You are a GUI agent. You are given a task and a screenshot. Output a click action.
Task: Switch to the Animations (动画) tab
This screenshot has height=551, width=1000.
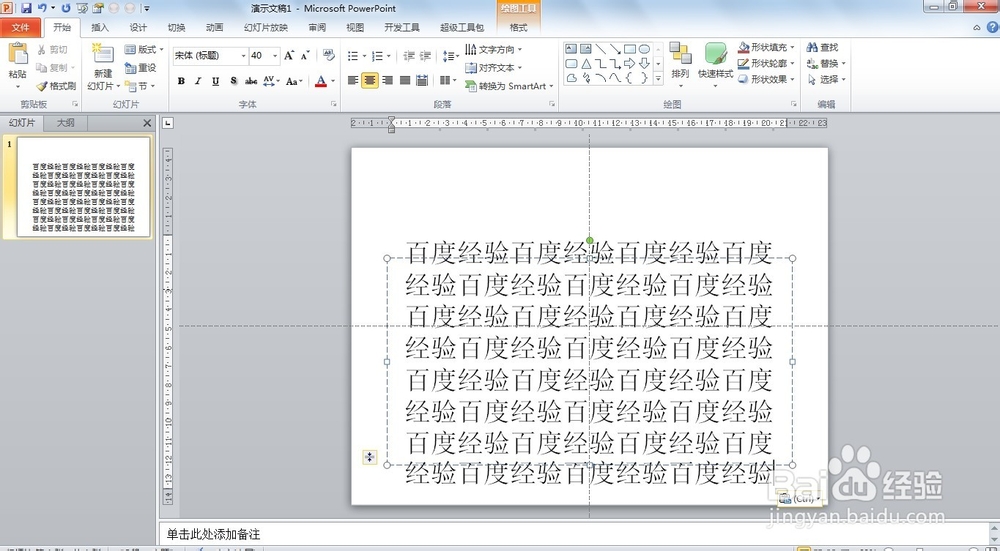pos(215,27)
